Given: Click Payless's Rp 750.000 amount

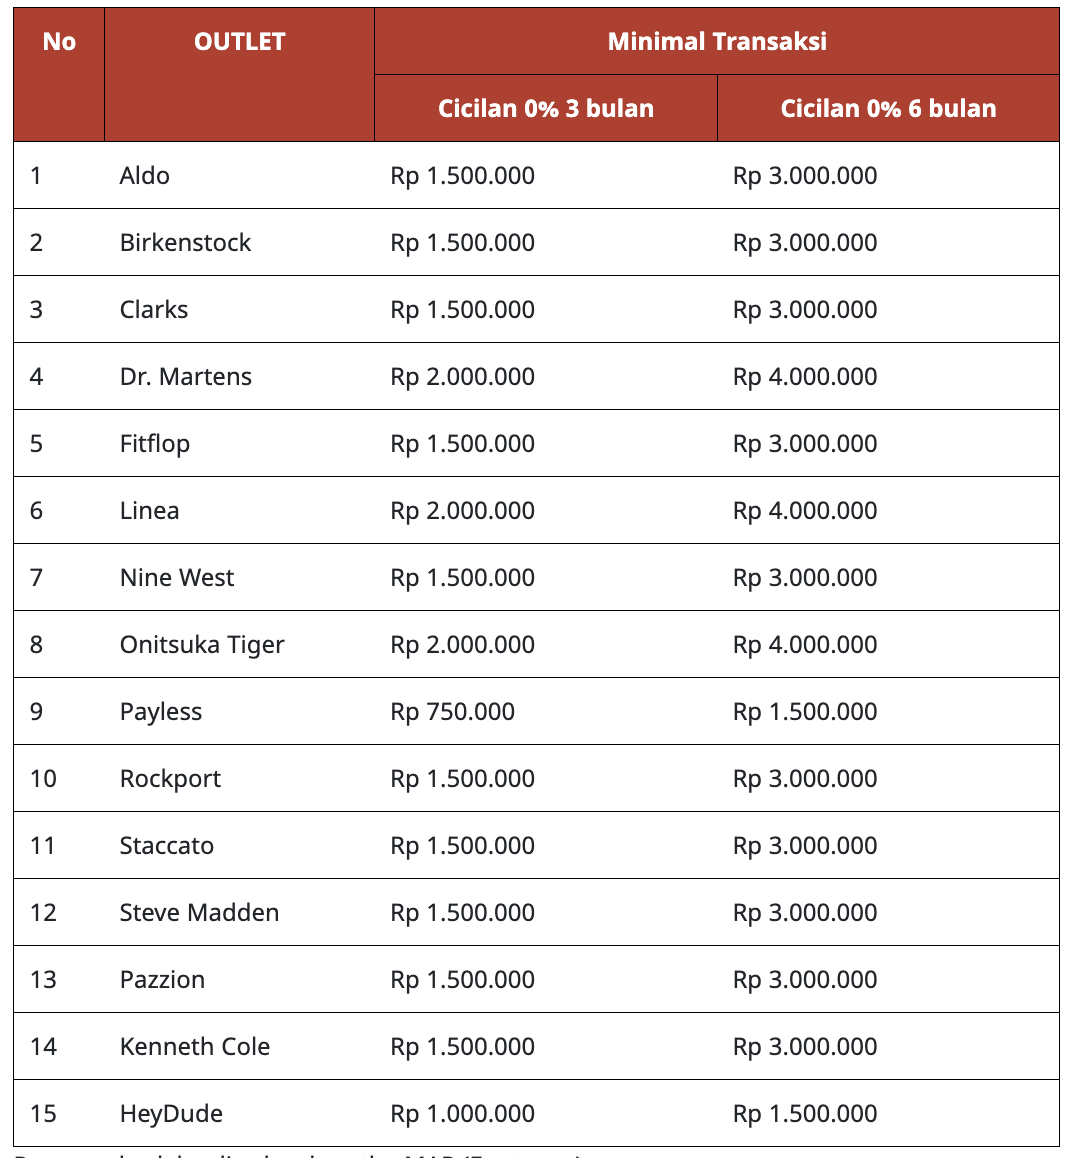Looking at the screenshot, I should [x=453, y=712].
